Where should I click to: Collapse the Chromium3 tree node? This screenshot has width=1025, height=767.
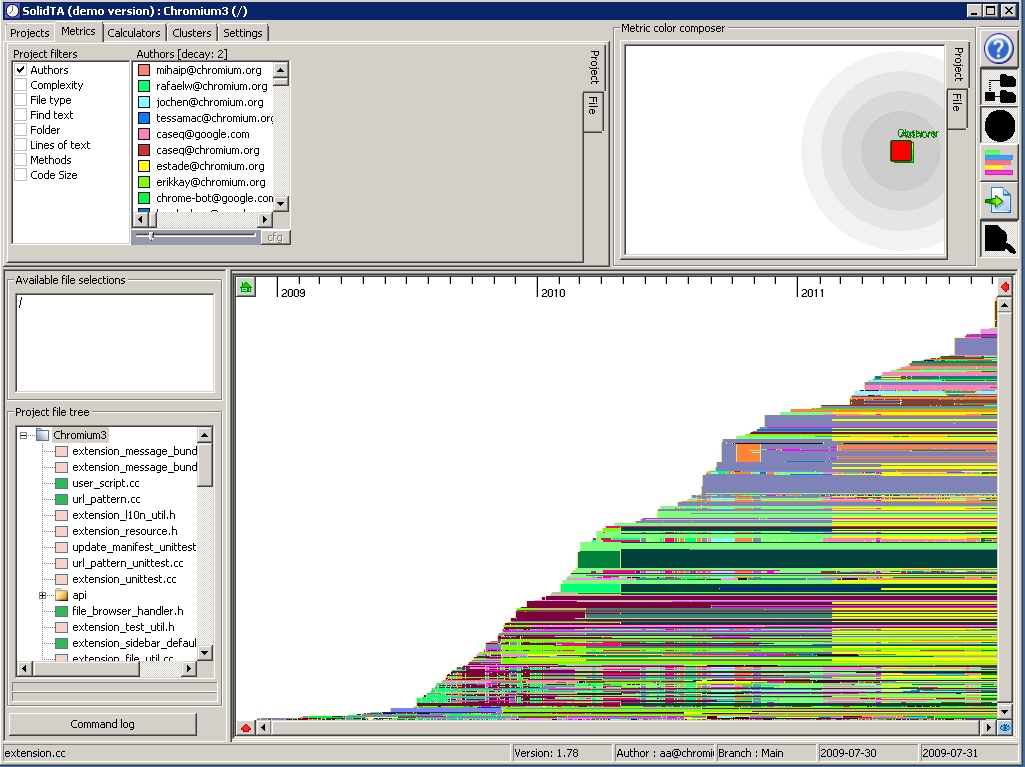coord(23,435)
